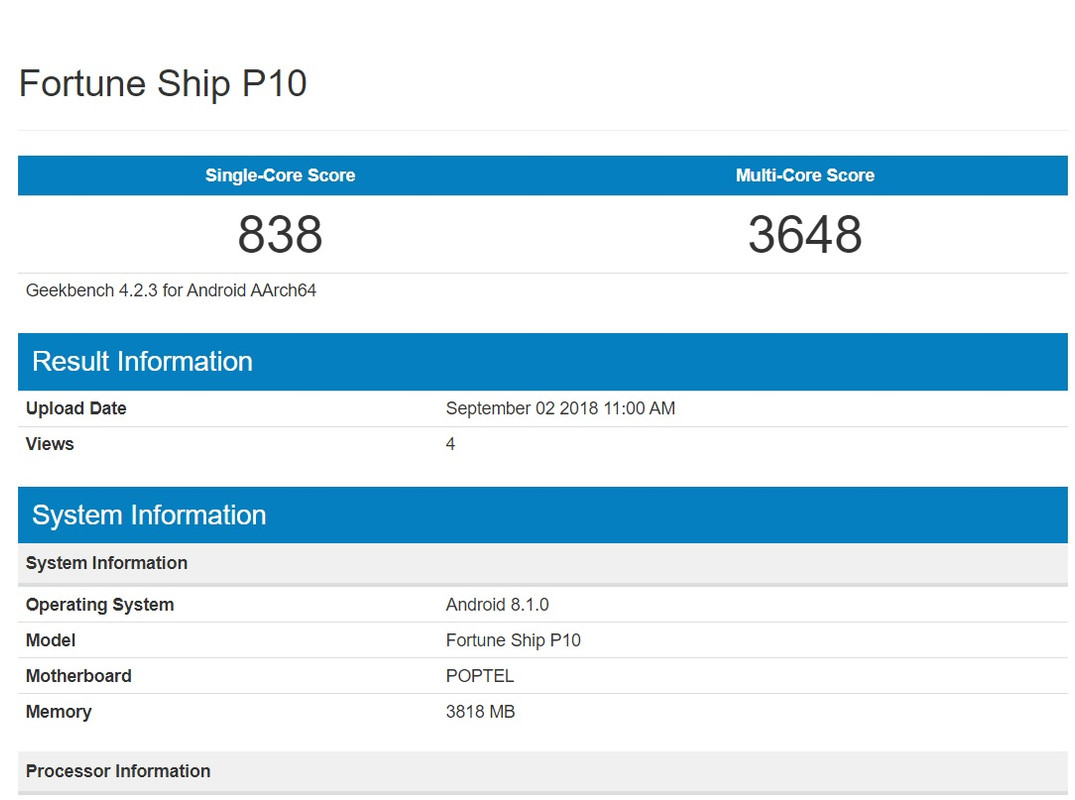Click the Fortune Ship P10 page title
Screen dimensions: 1075x800
[x=163, y=84]
